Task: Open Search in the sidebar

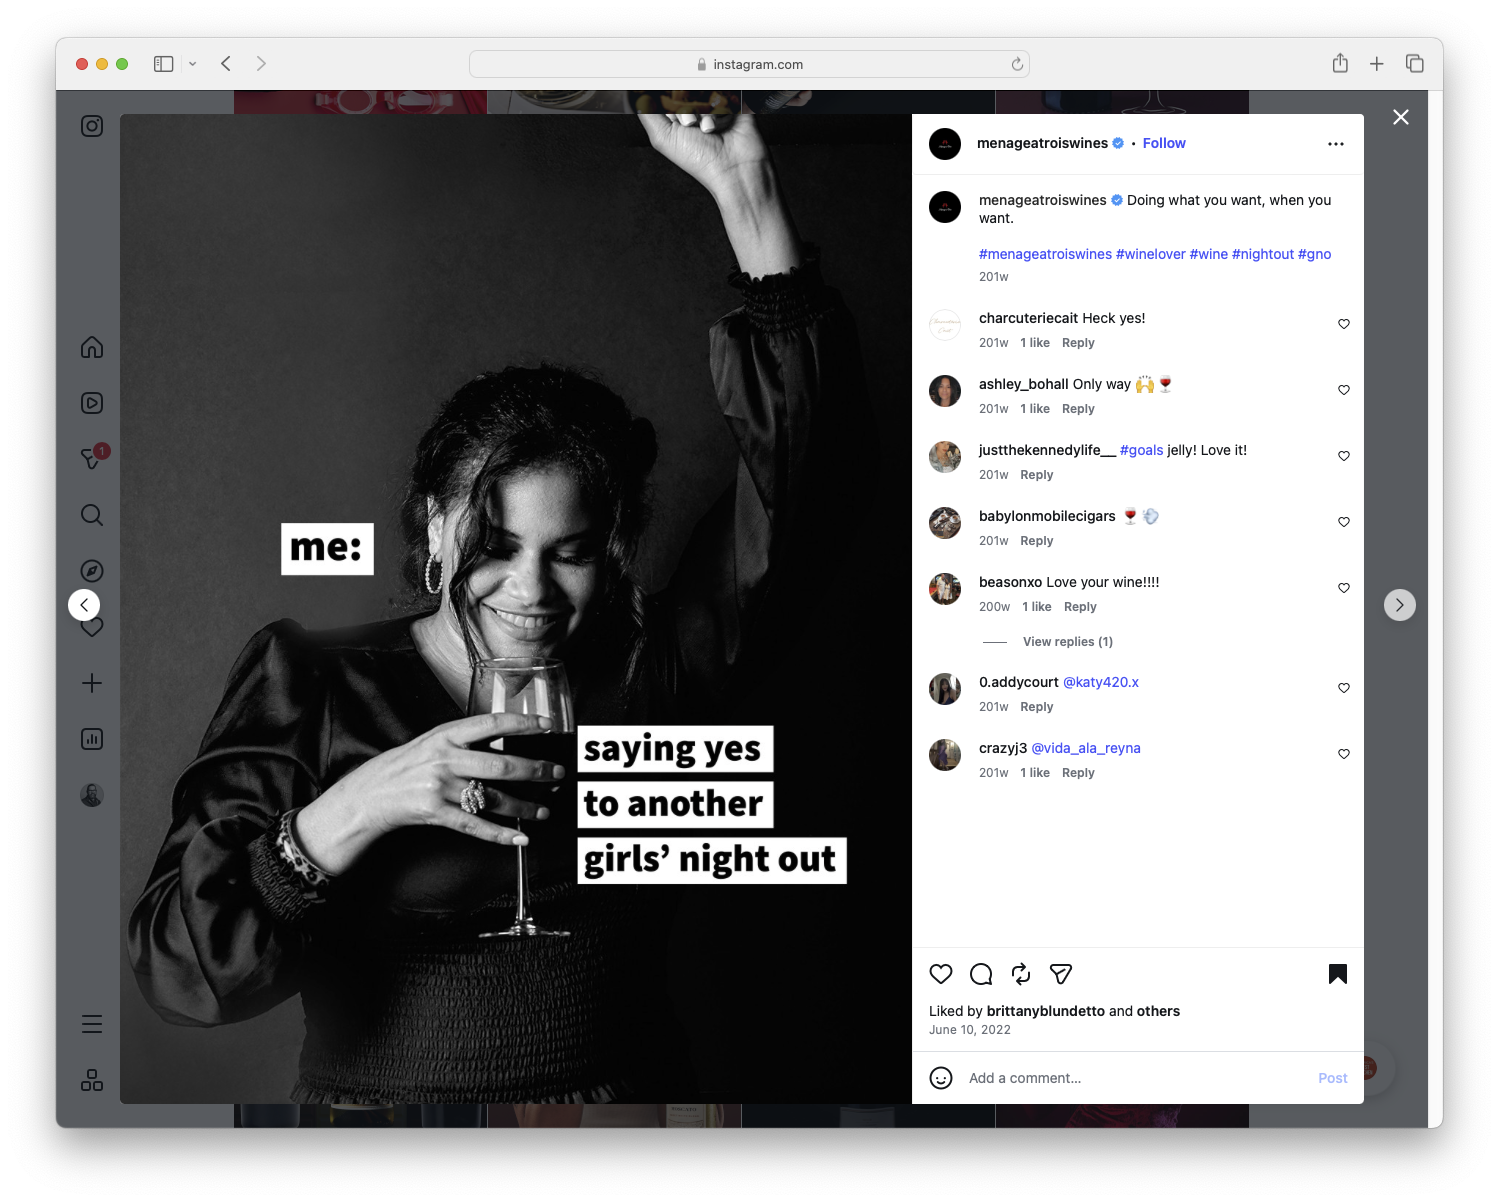Action: [91, 515]
